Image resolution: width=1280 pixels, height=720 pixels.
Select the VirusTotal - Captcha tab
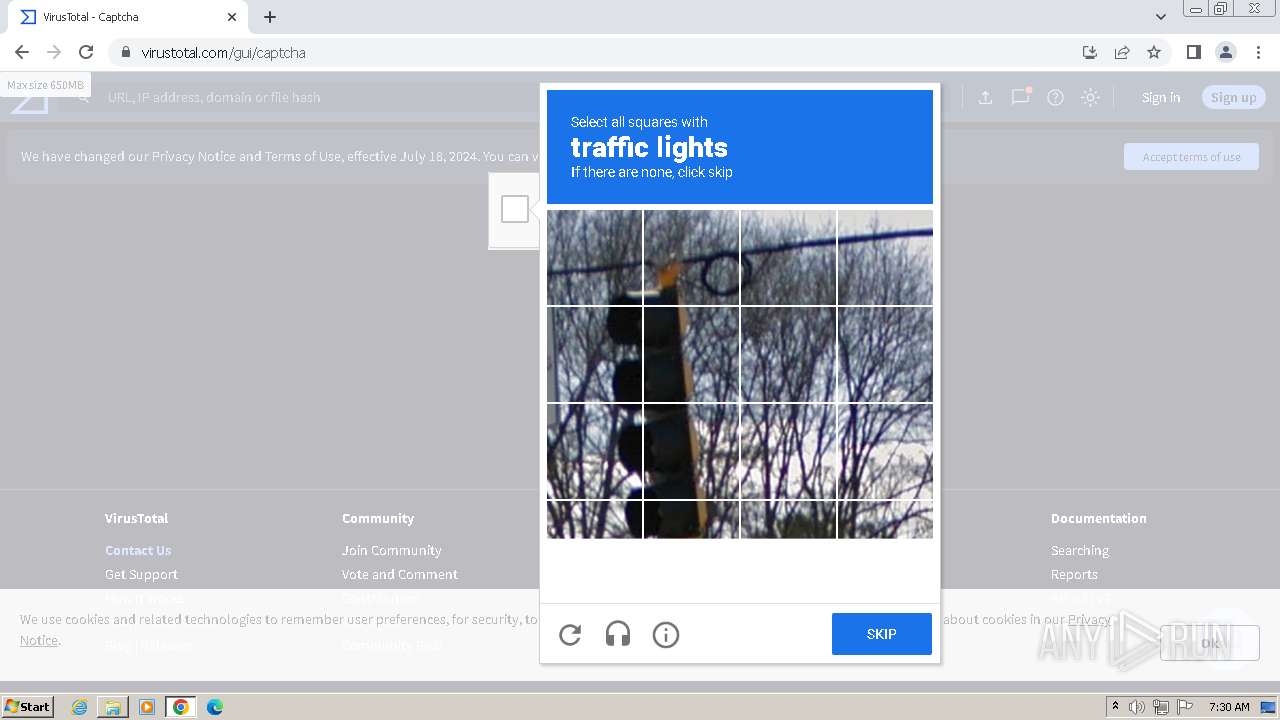pos(128,17)
